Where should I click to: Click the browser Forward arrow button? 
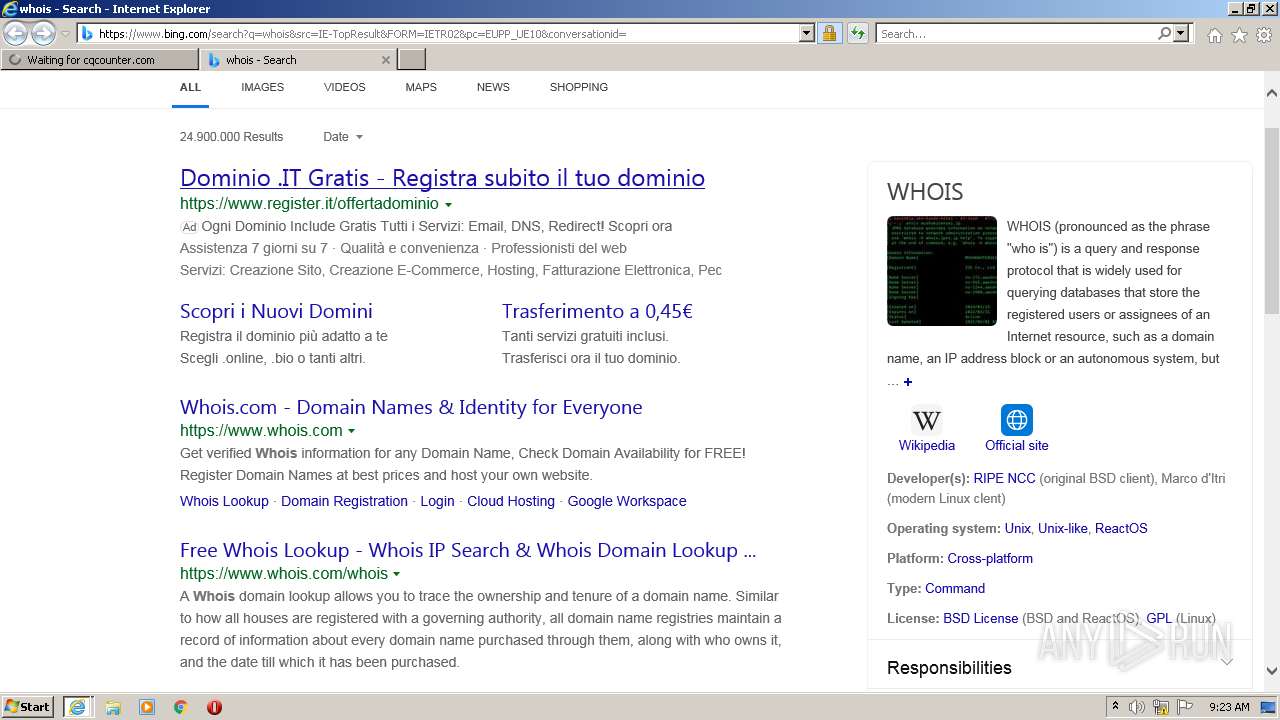43,33
